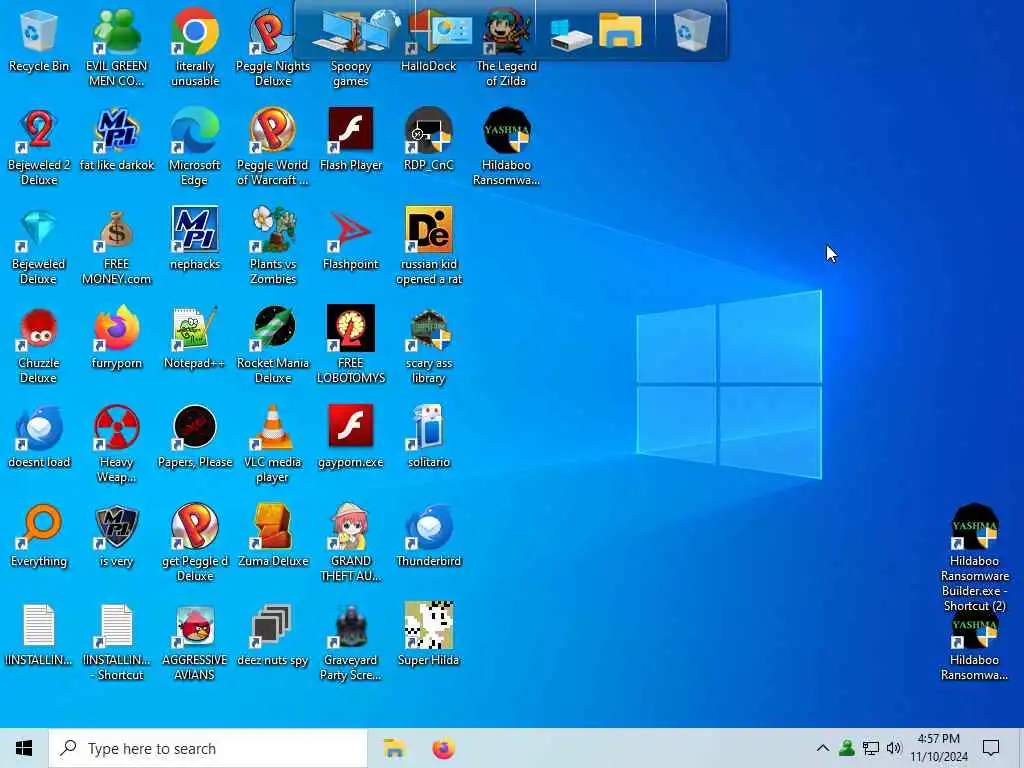
Task: Select the RDP_CnC shortcut
Action: (x=428, y=140)
